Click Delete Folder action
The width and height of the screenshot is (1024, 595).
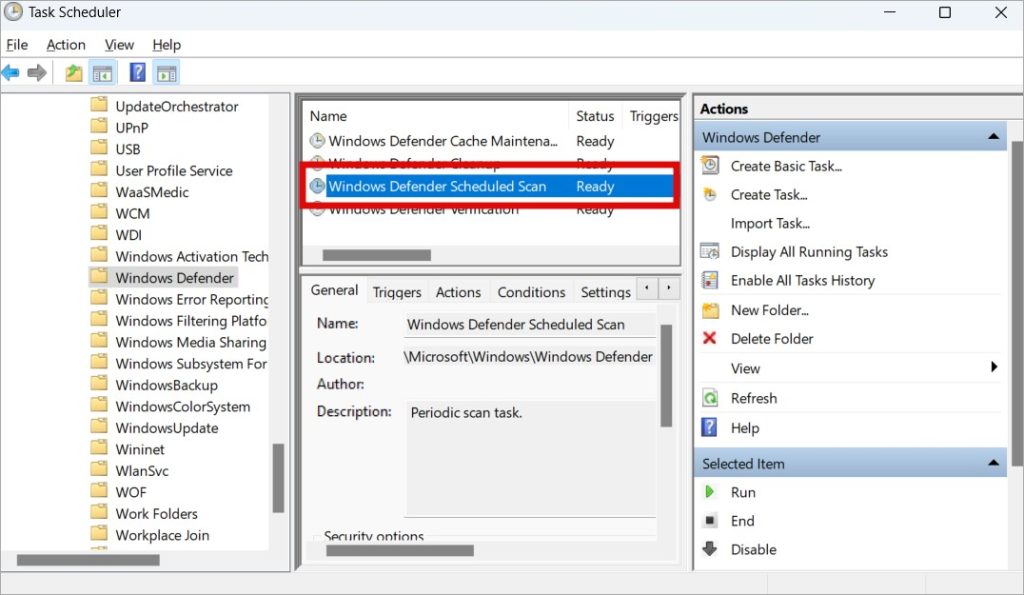772,338
